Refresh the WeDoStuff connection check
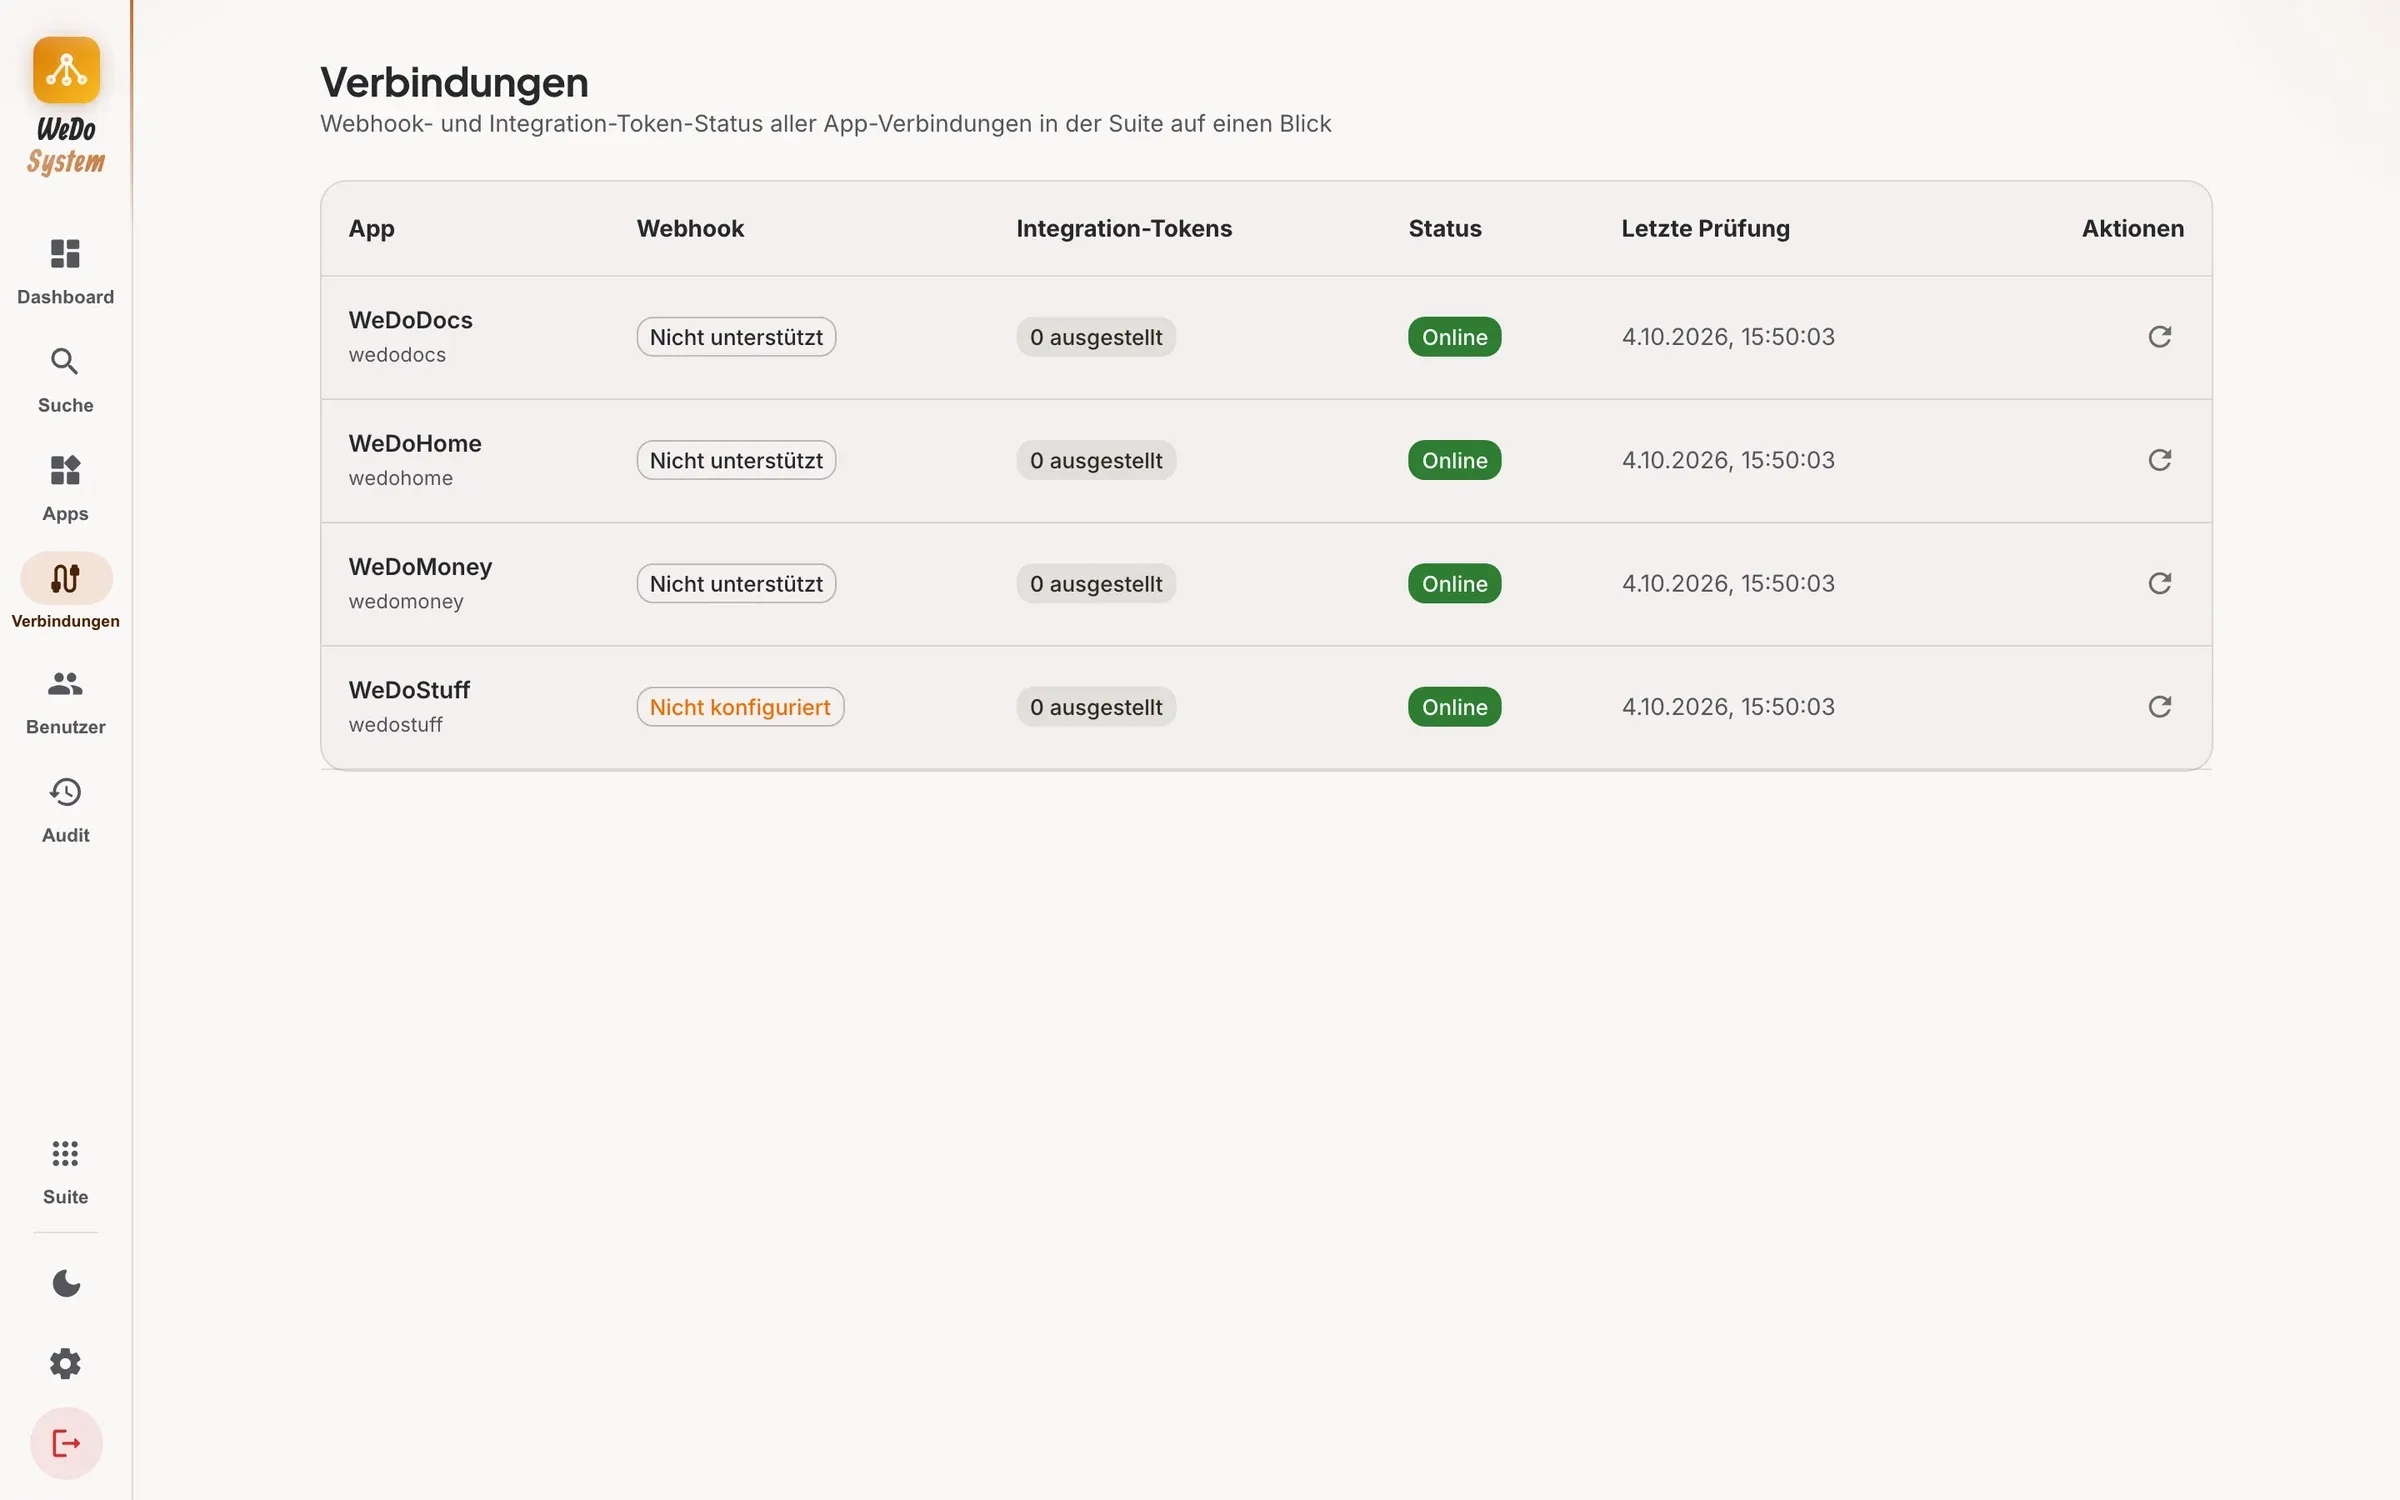This screenshot has height=1500, width=2400. (2160, 707)
